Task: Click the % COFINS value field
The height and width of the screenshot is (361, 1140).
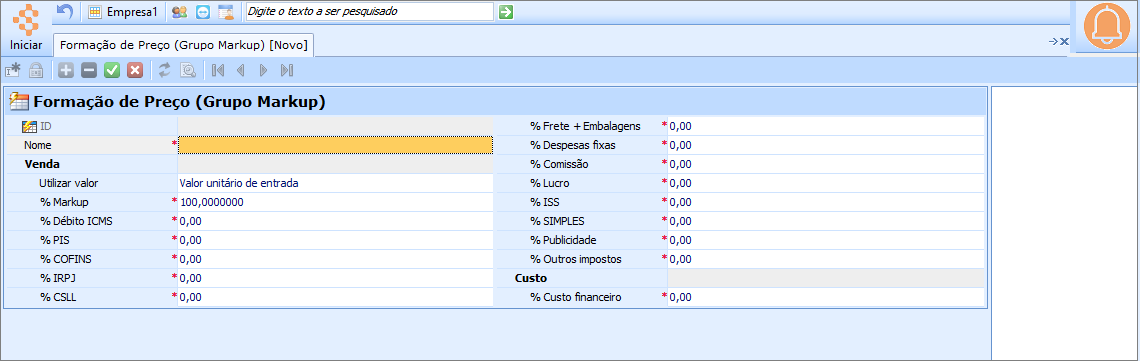Action: pos(336,259)
